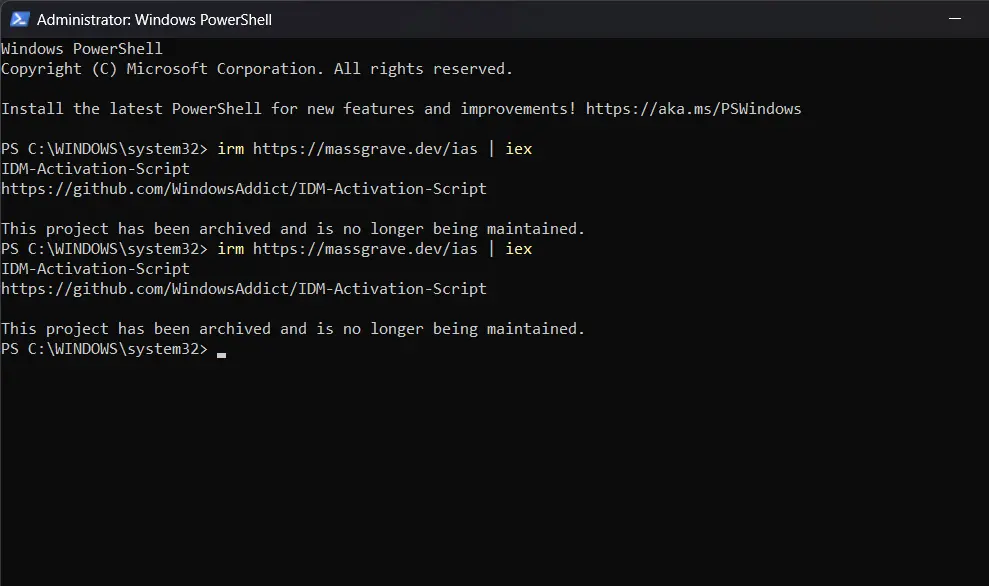Screen dimensions: 989x586
Task: Click the second 'iex' command word
Action: (518, 249)
